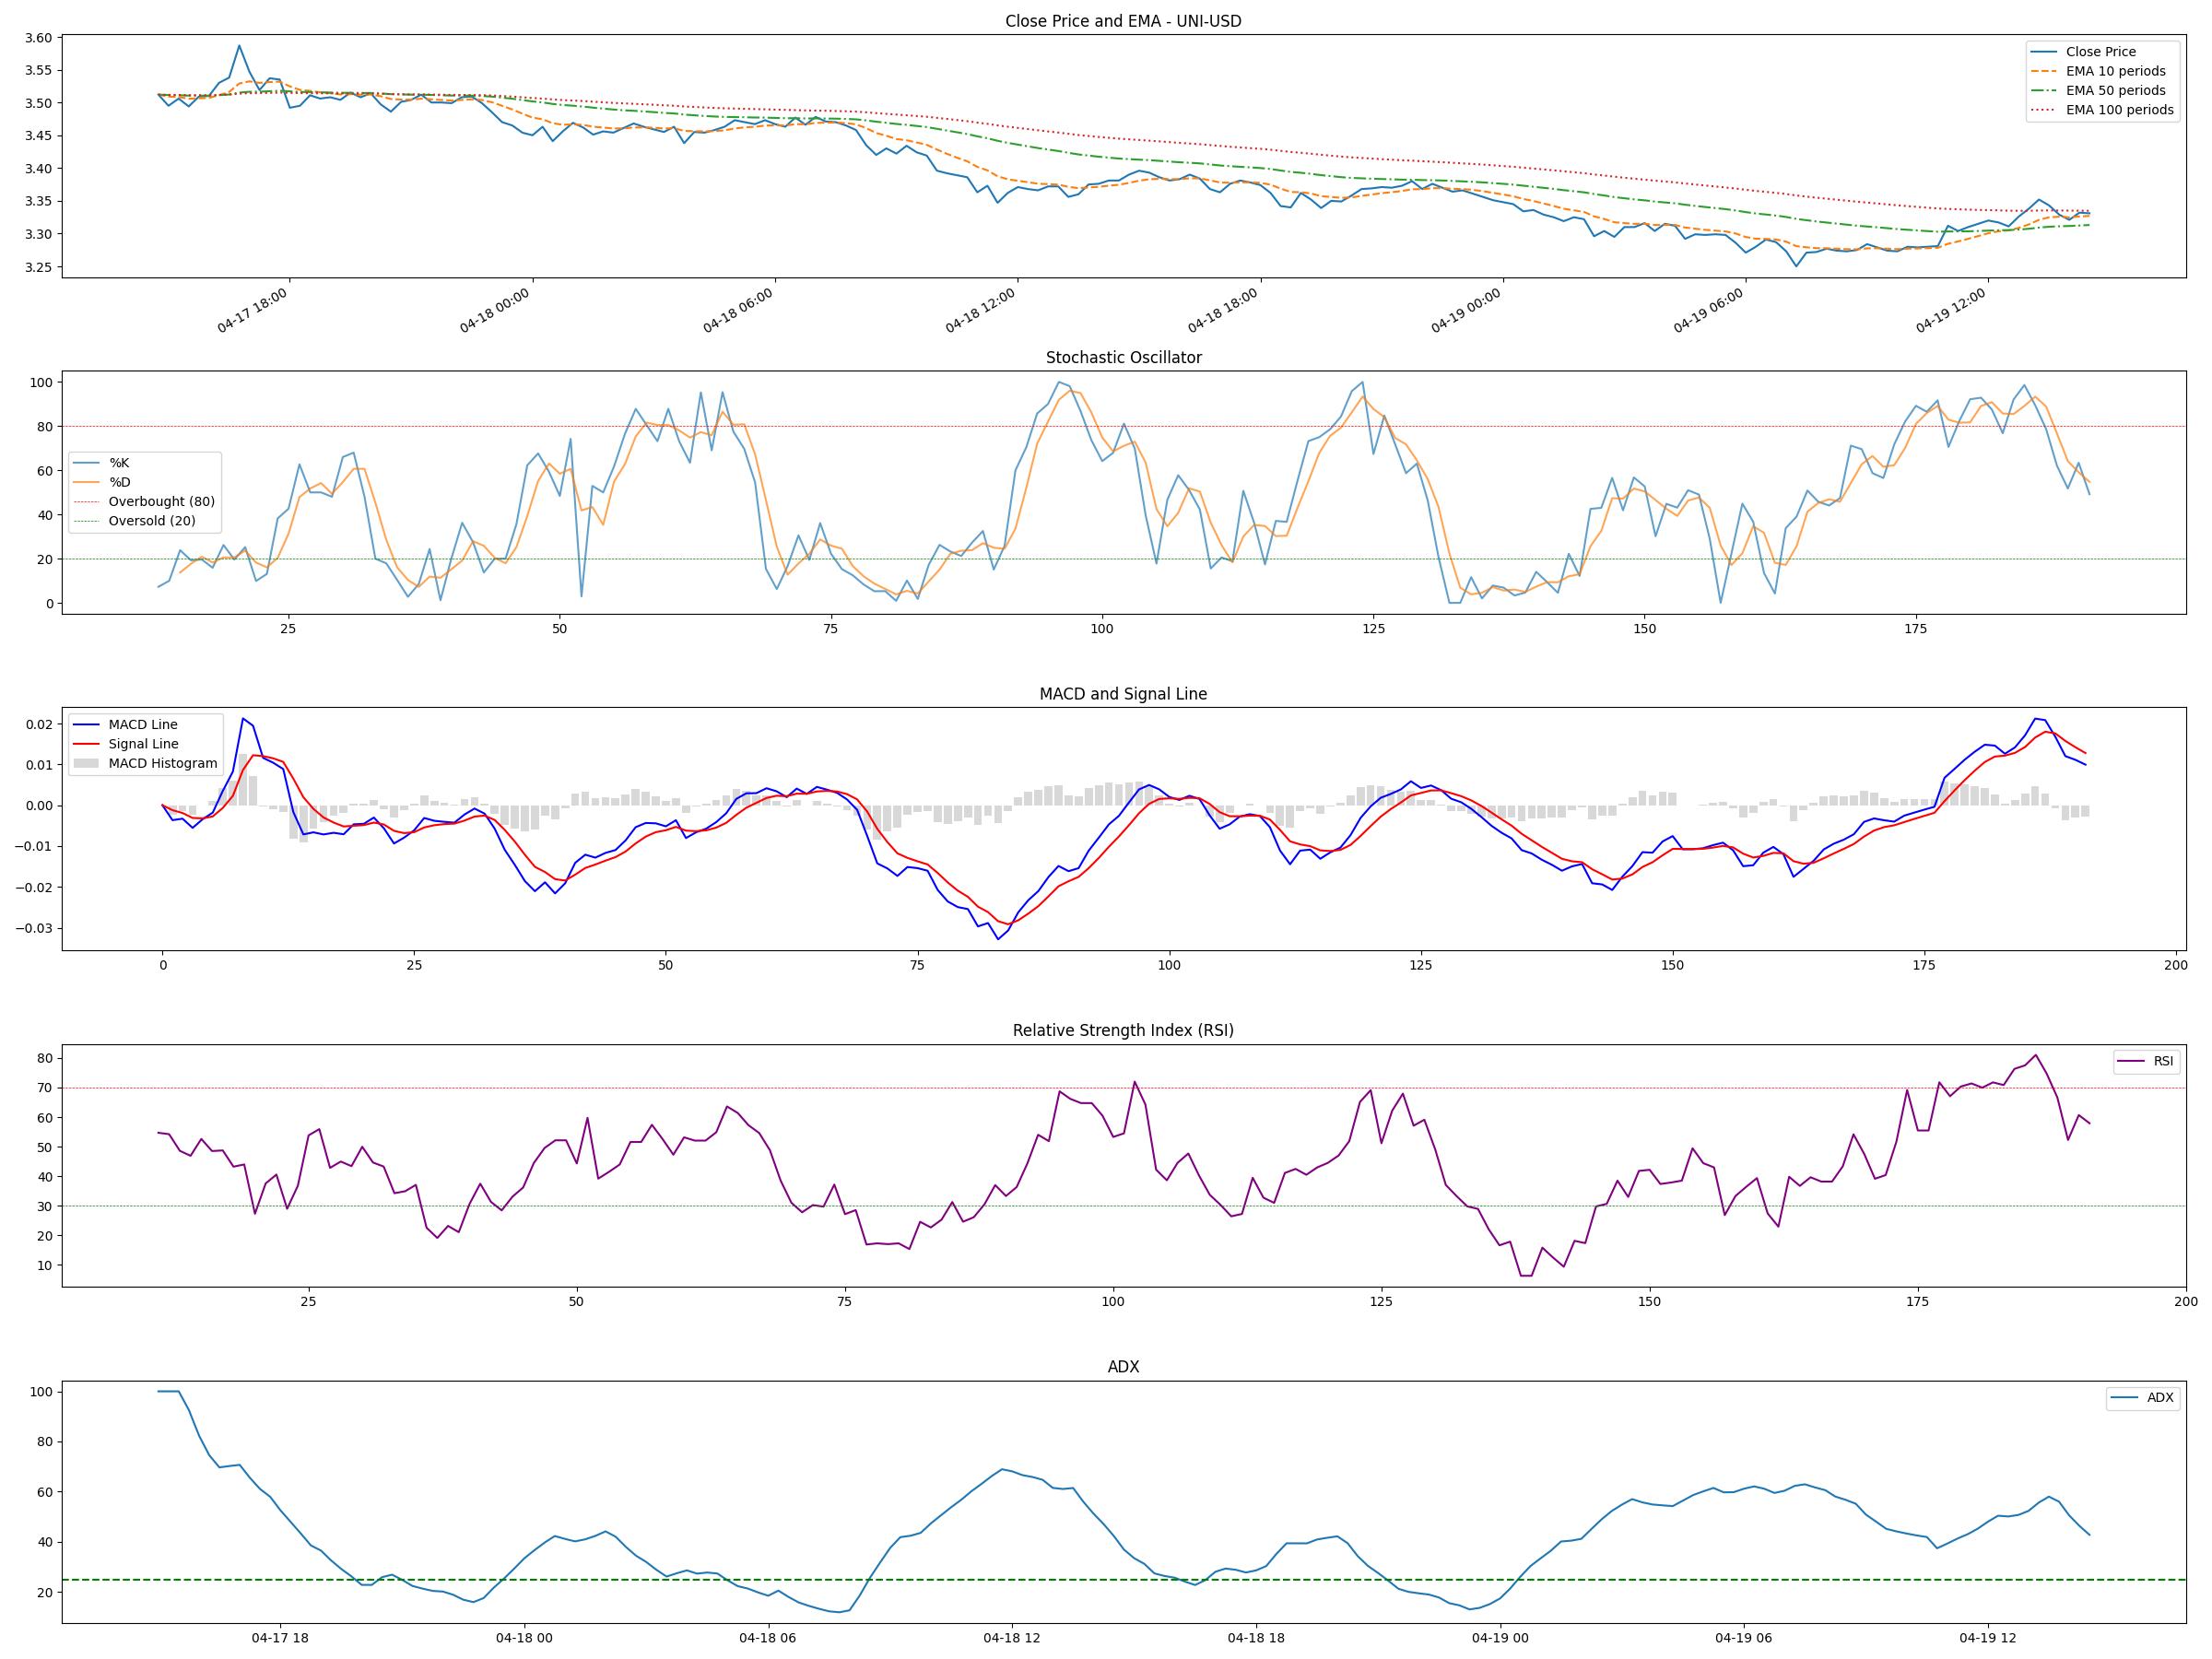
Task: Click the Close Price and EMA title
Action: tap(1123, 21)
